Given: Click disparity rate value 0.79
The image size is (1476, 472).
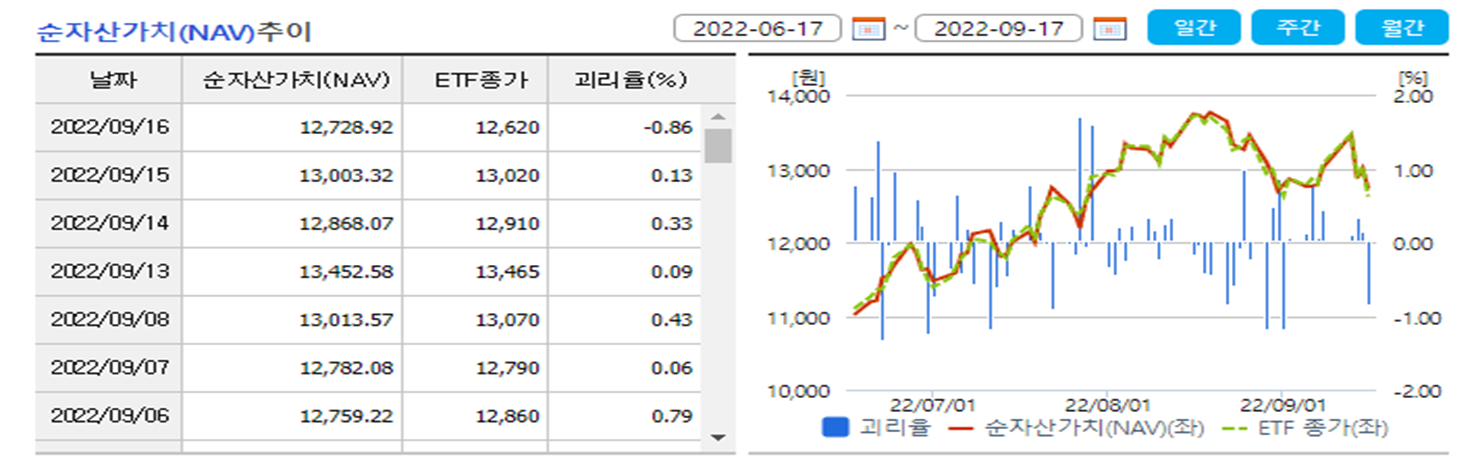Looking at the screenshot, I should point(672,416).
